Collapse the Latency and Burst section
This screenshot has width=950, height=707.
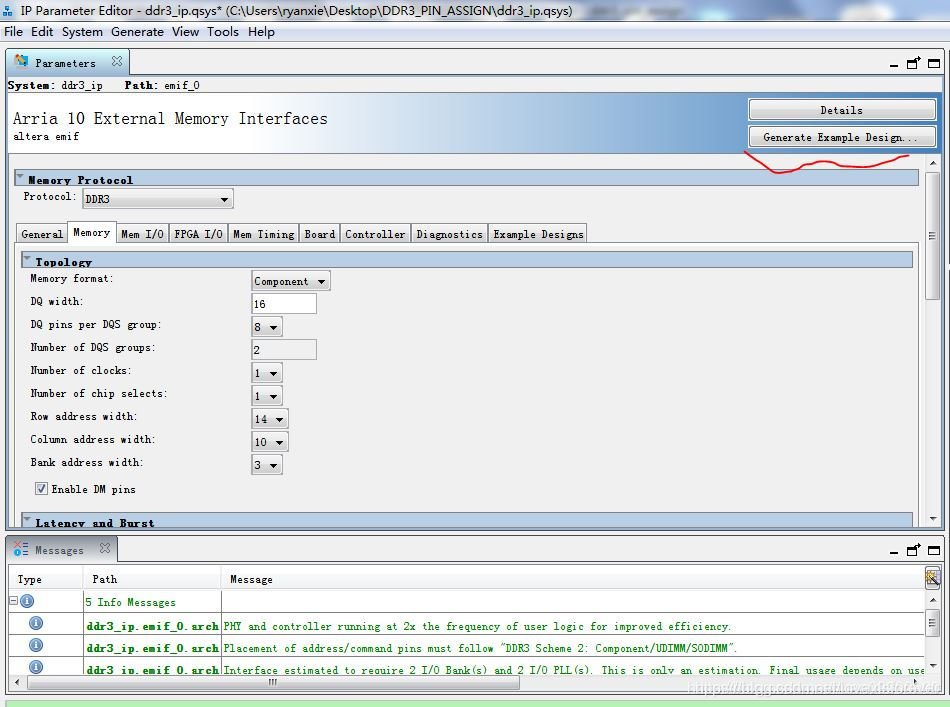(x=27, y=520)
